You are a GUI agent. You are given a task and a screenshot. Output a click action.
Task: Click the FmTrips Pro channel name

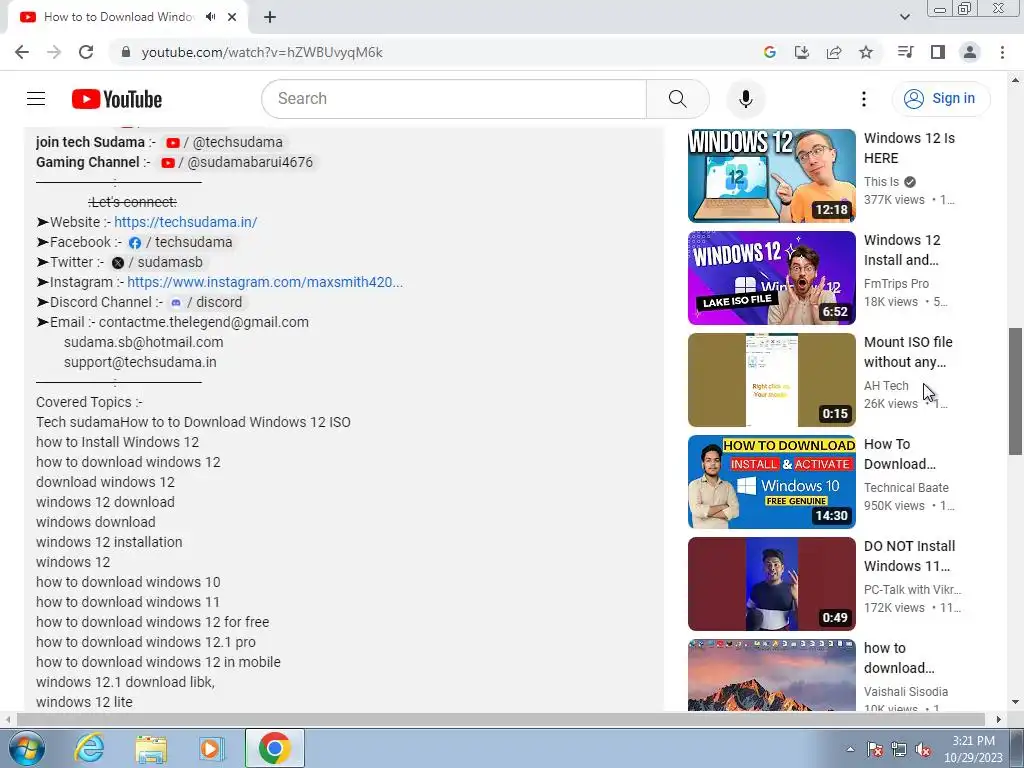(x=896, y=283)
